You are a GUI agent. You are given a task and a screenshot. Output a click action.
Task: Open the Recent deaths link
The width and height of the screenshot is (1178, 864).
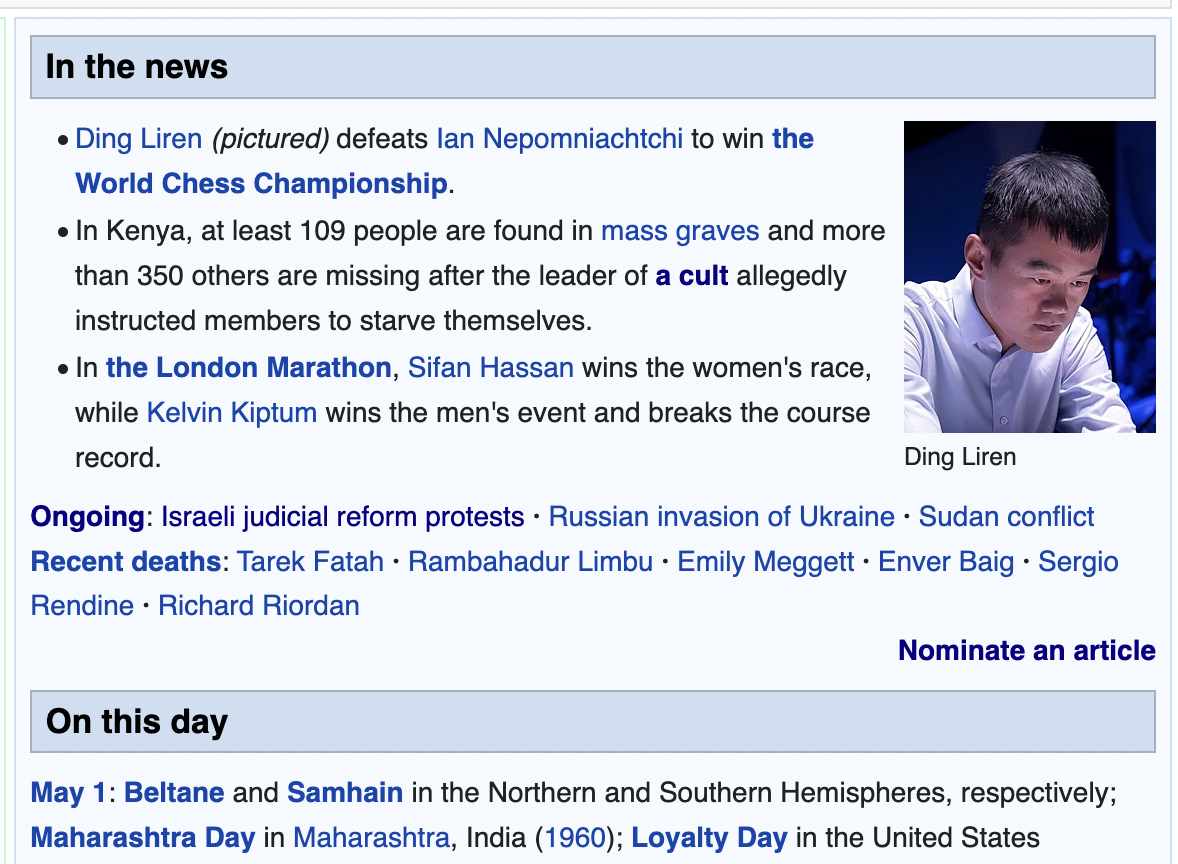click(125, 561)
